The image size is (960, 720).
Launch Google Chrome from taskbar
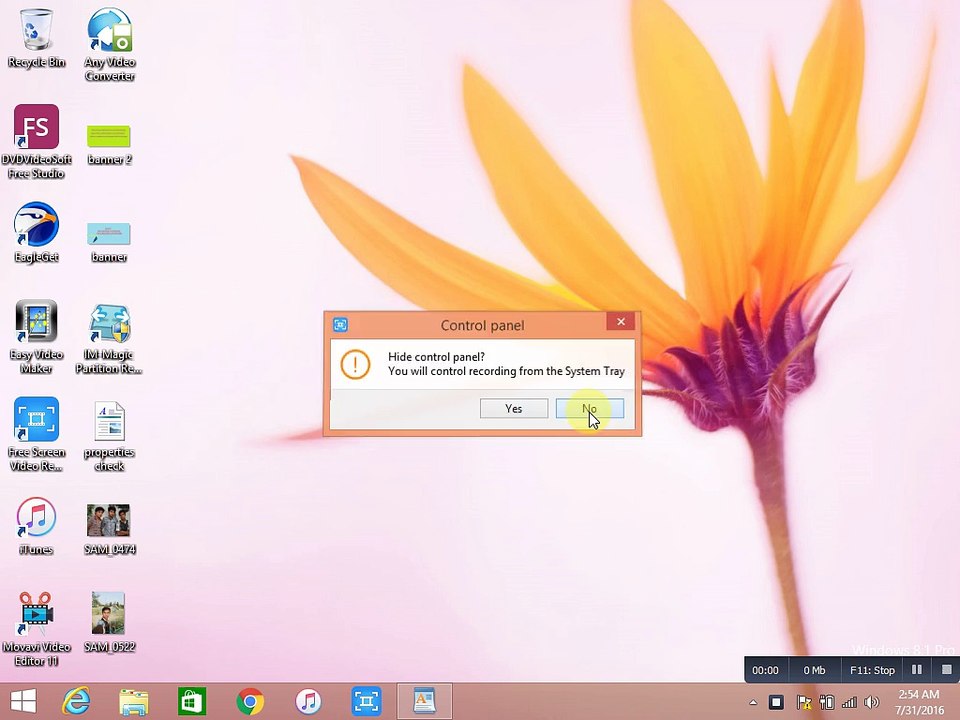click(x=250, y=702)
